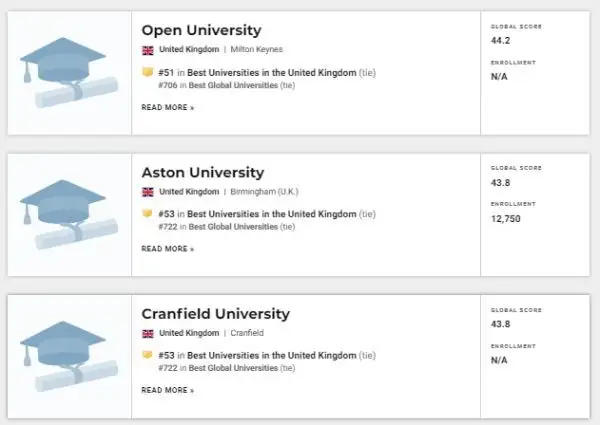The height and width of the screenshot is (425, 600).
Task: Click yellow badge icon beside Cranfield University #53
Action: tap(148, 355)
